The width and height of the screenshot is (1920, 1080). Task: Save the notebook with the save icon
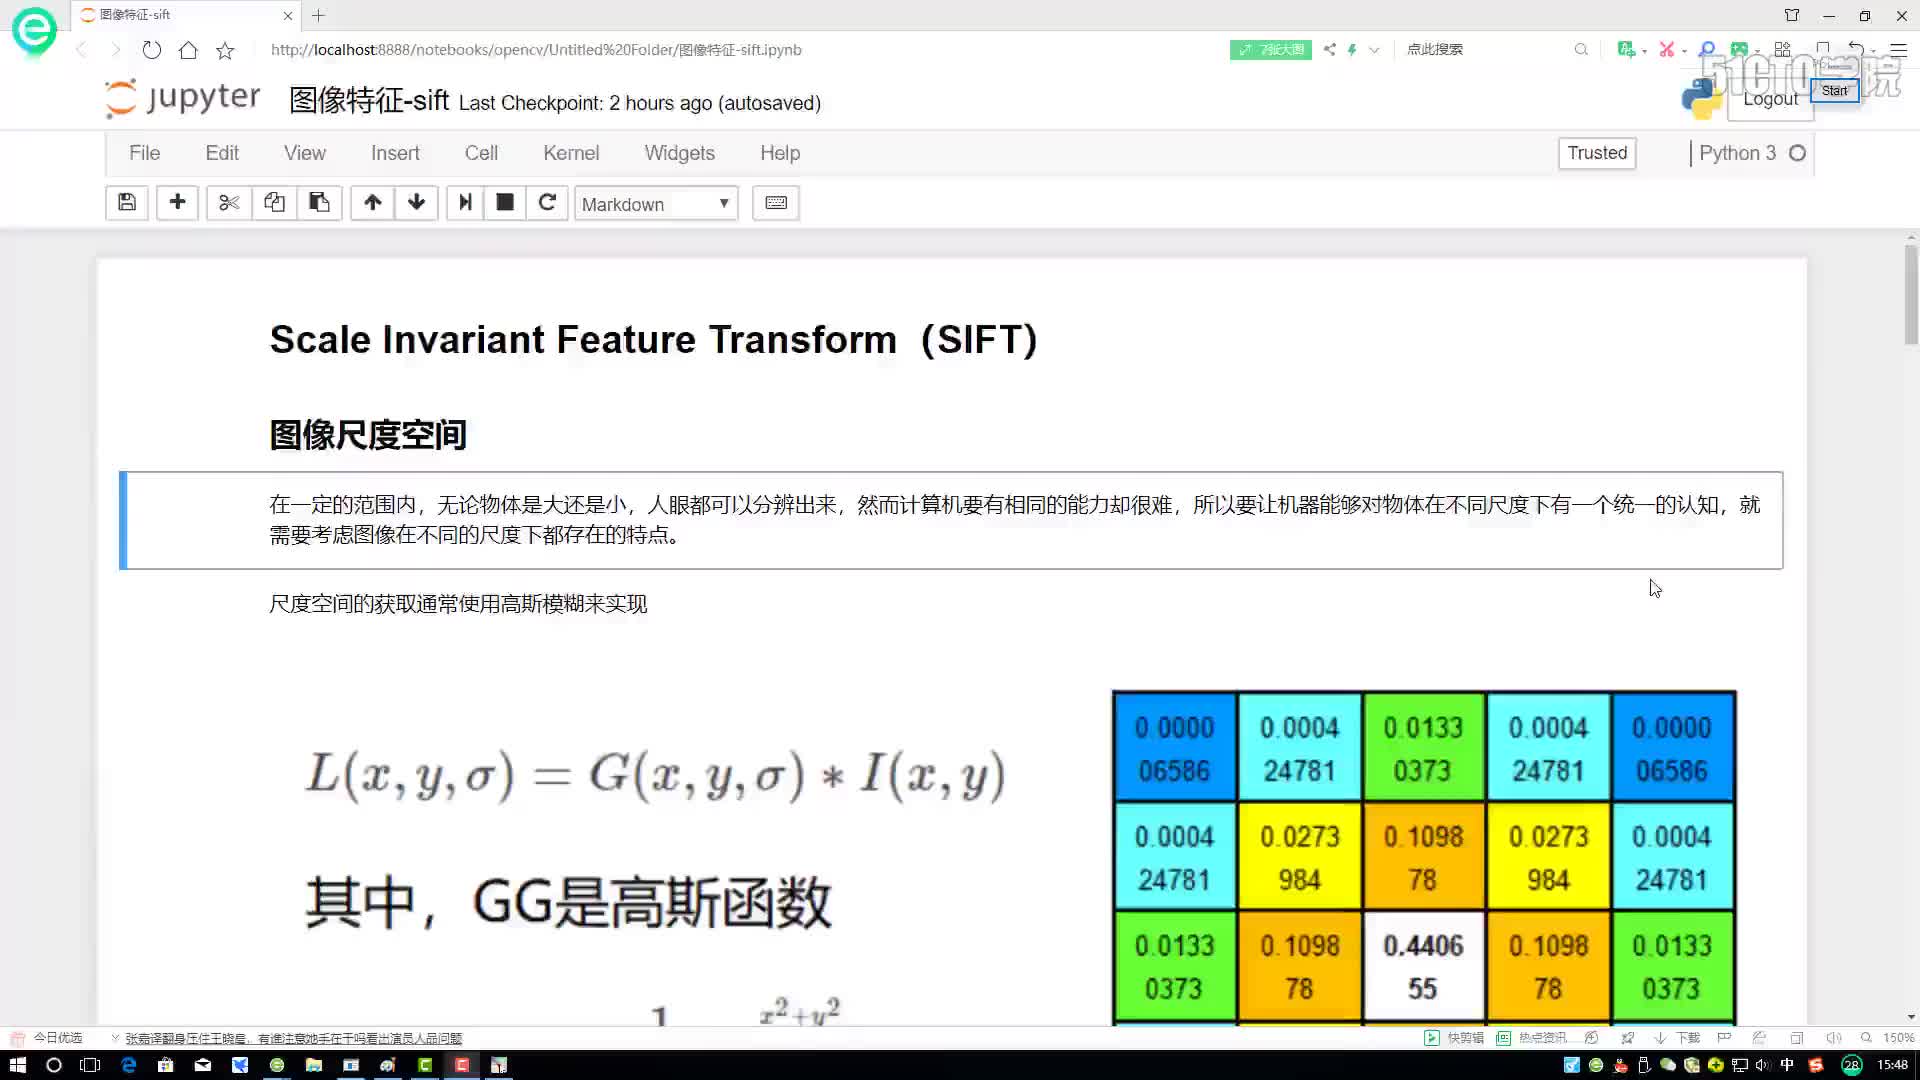tap(127, 203)
